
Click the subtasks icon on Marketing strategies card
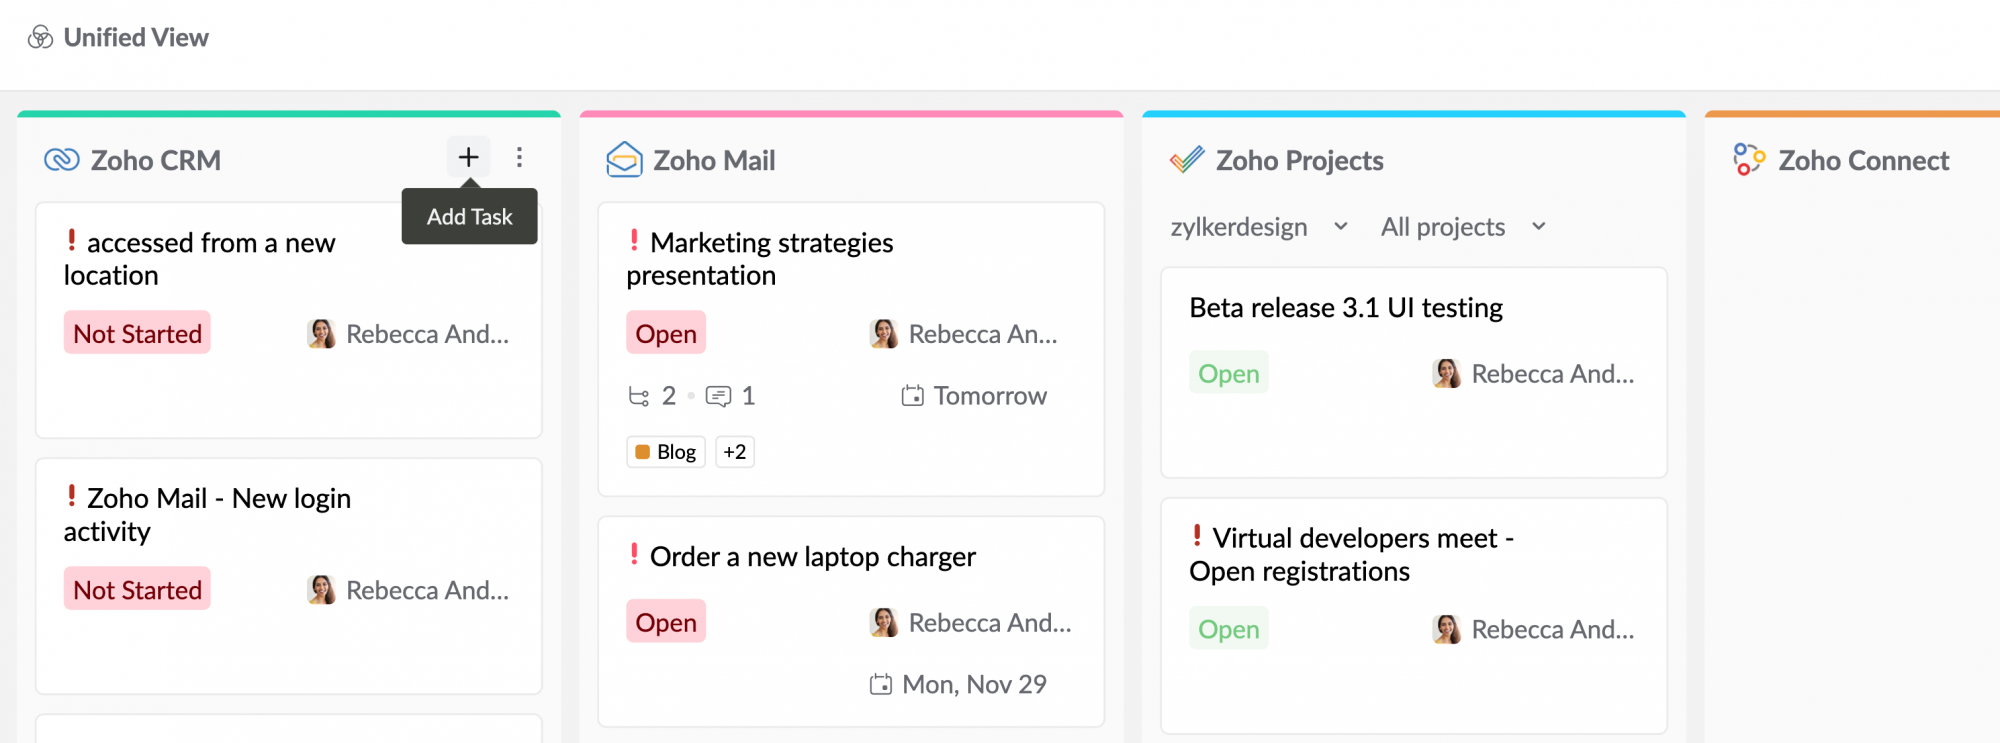[638, 397]
